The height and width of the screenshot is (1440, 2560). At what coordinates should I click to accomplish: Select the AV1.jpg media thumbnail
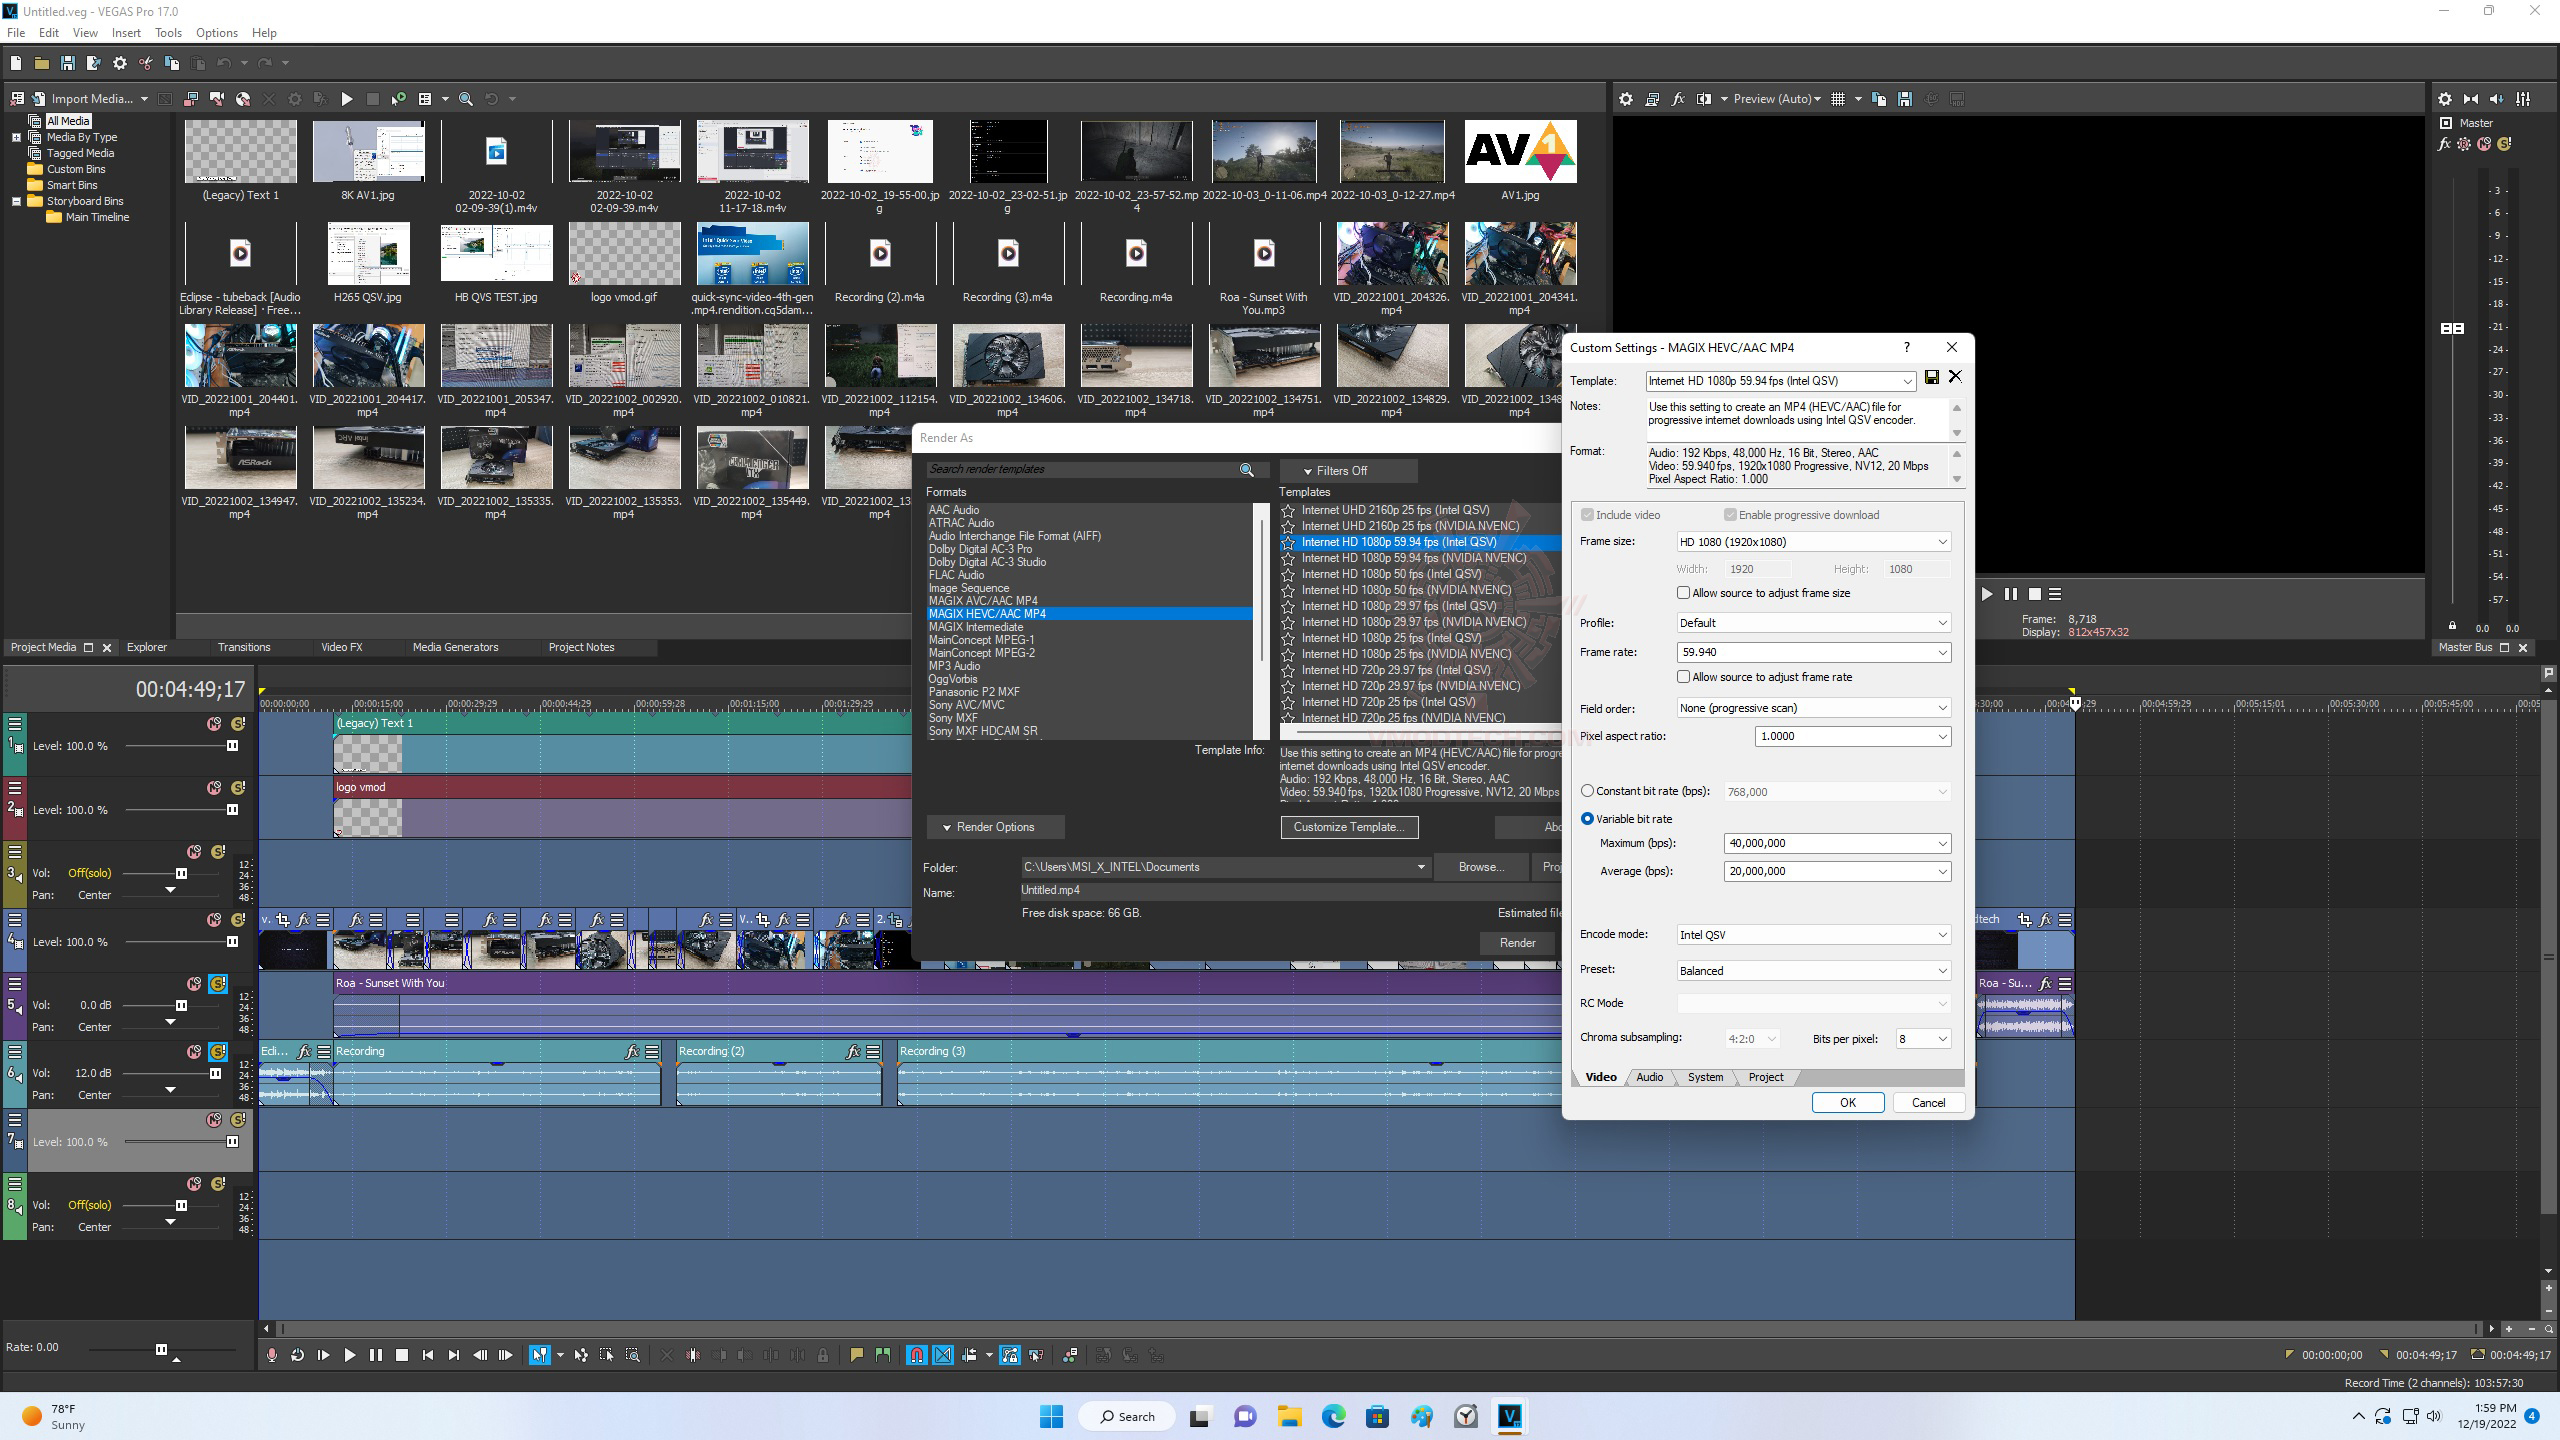pos(1520,152)
